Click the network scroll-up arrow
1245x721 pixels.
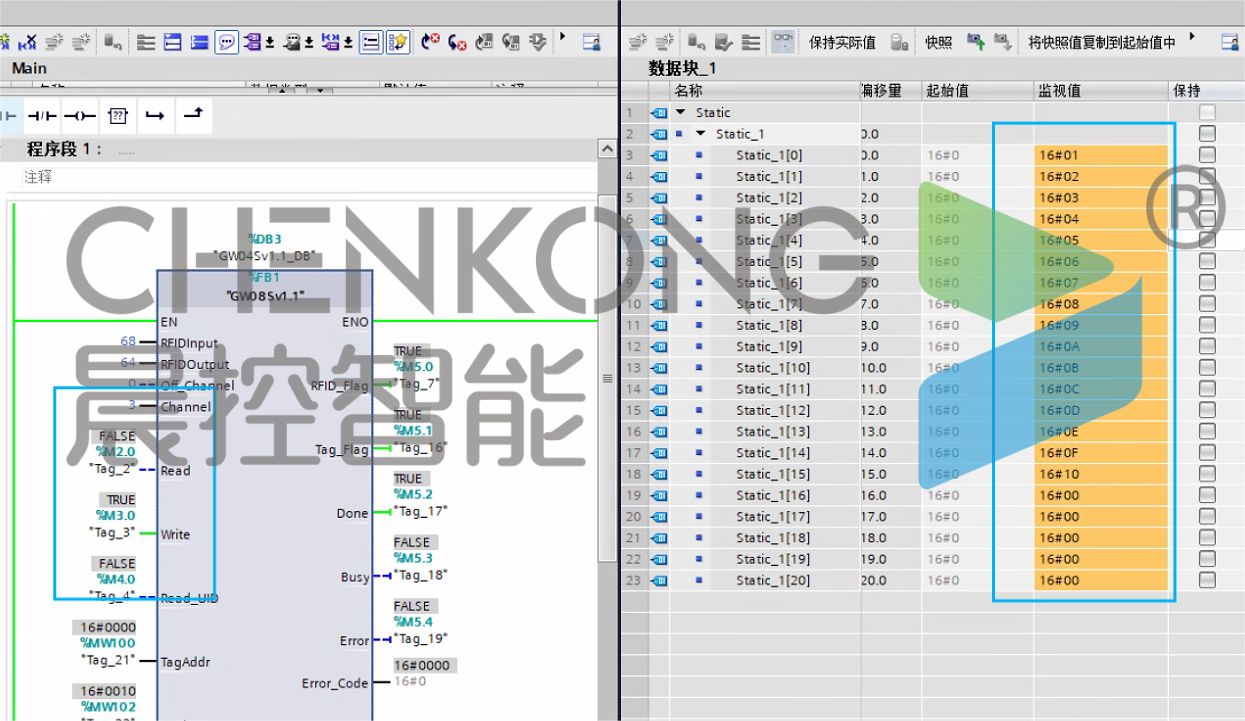pyautogui.click(x=607, y=149)
